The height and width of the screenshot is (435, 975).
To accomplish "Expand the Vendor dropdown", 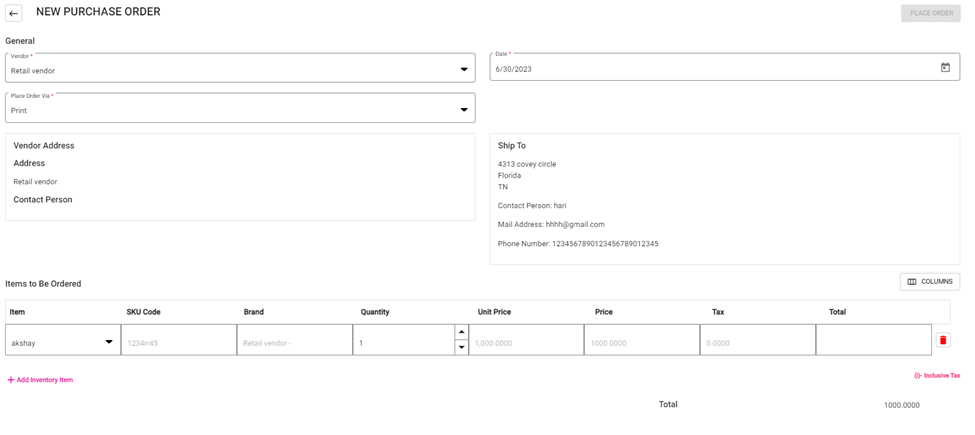I will [x=464, y=70].
